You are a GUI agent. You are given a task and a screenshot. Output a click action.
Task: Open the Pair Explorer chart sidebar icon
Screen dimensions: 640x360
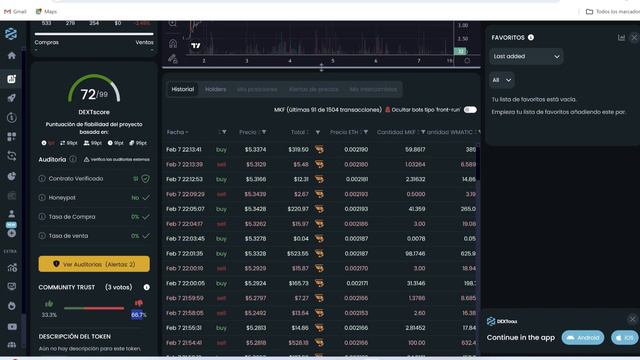point(11,79)
